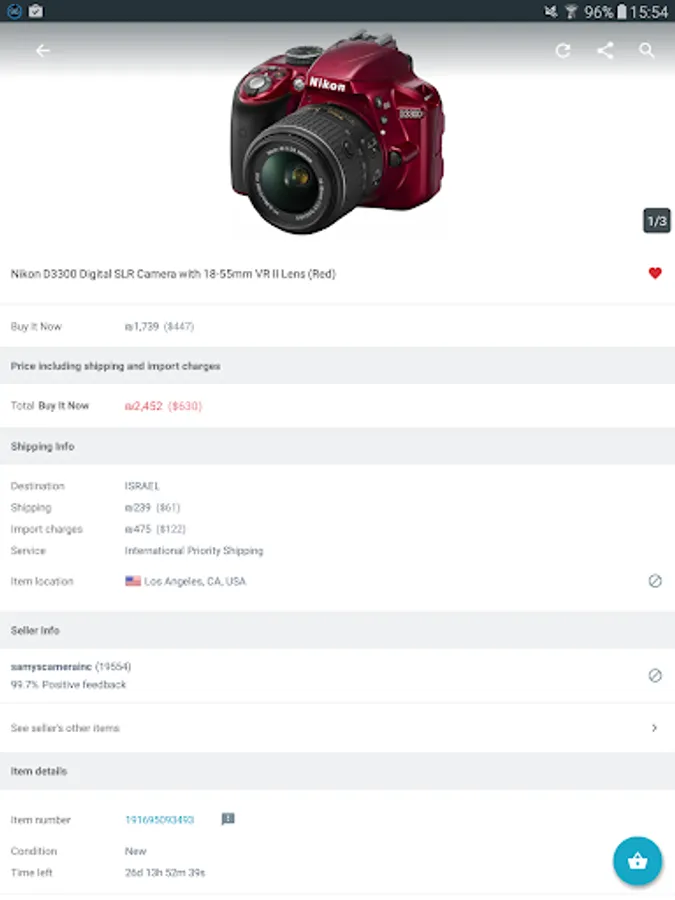675x900 pixels.
Task: Tap the Total Buy It Now price
Action: pos(164,406)
